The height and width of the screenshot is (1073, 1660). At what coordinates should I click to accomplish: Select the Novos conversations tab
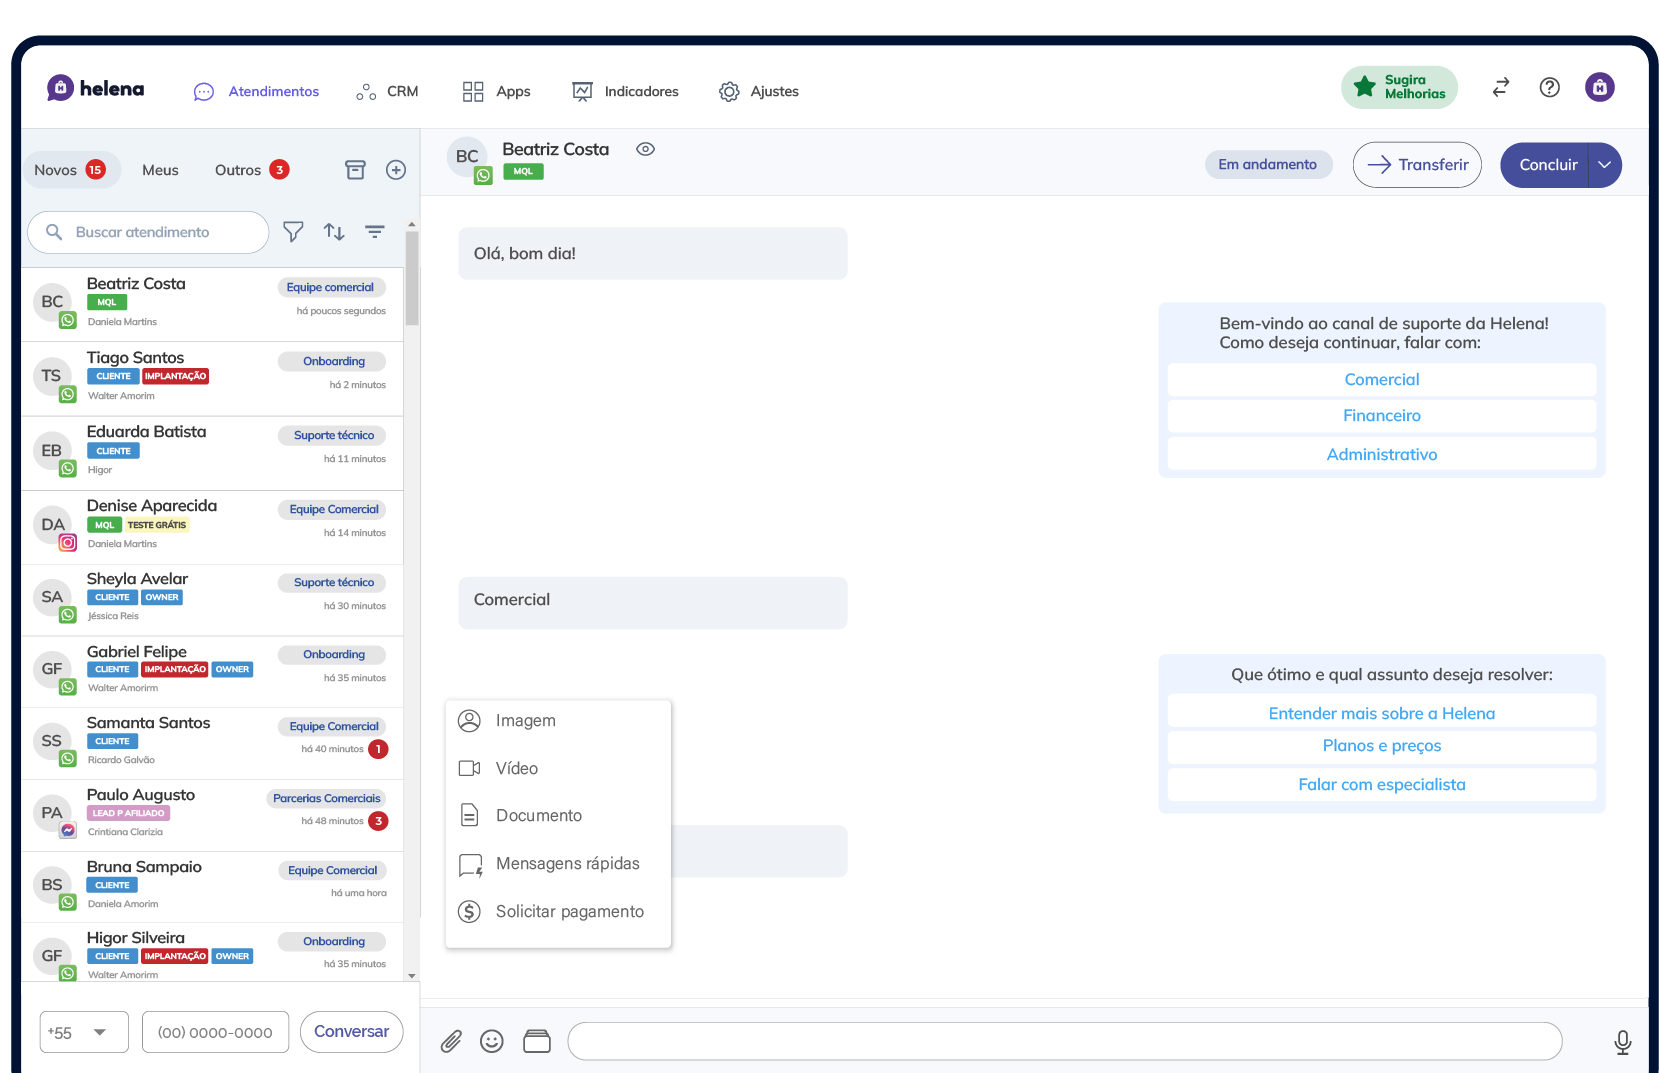click(70, 170)
